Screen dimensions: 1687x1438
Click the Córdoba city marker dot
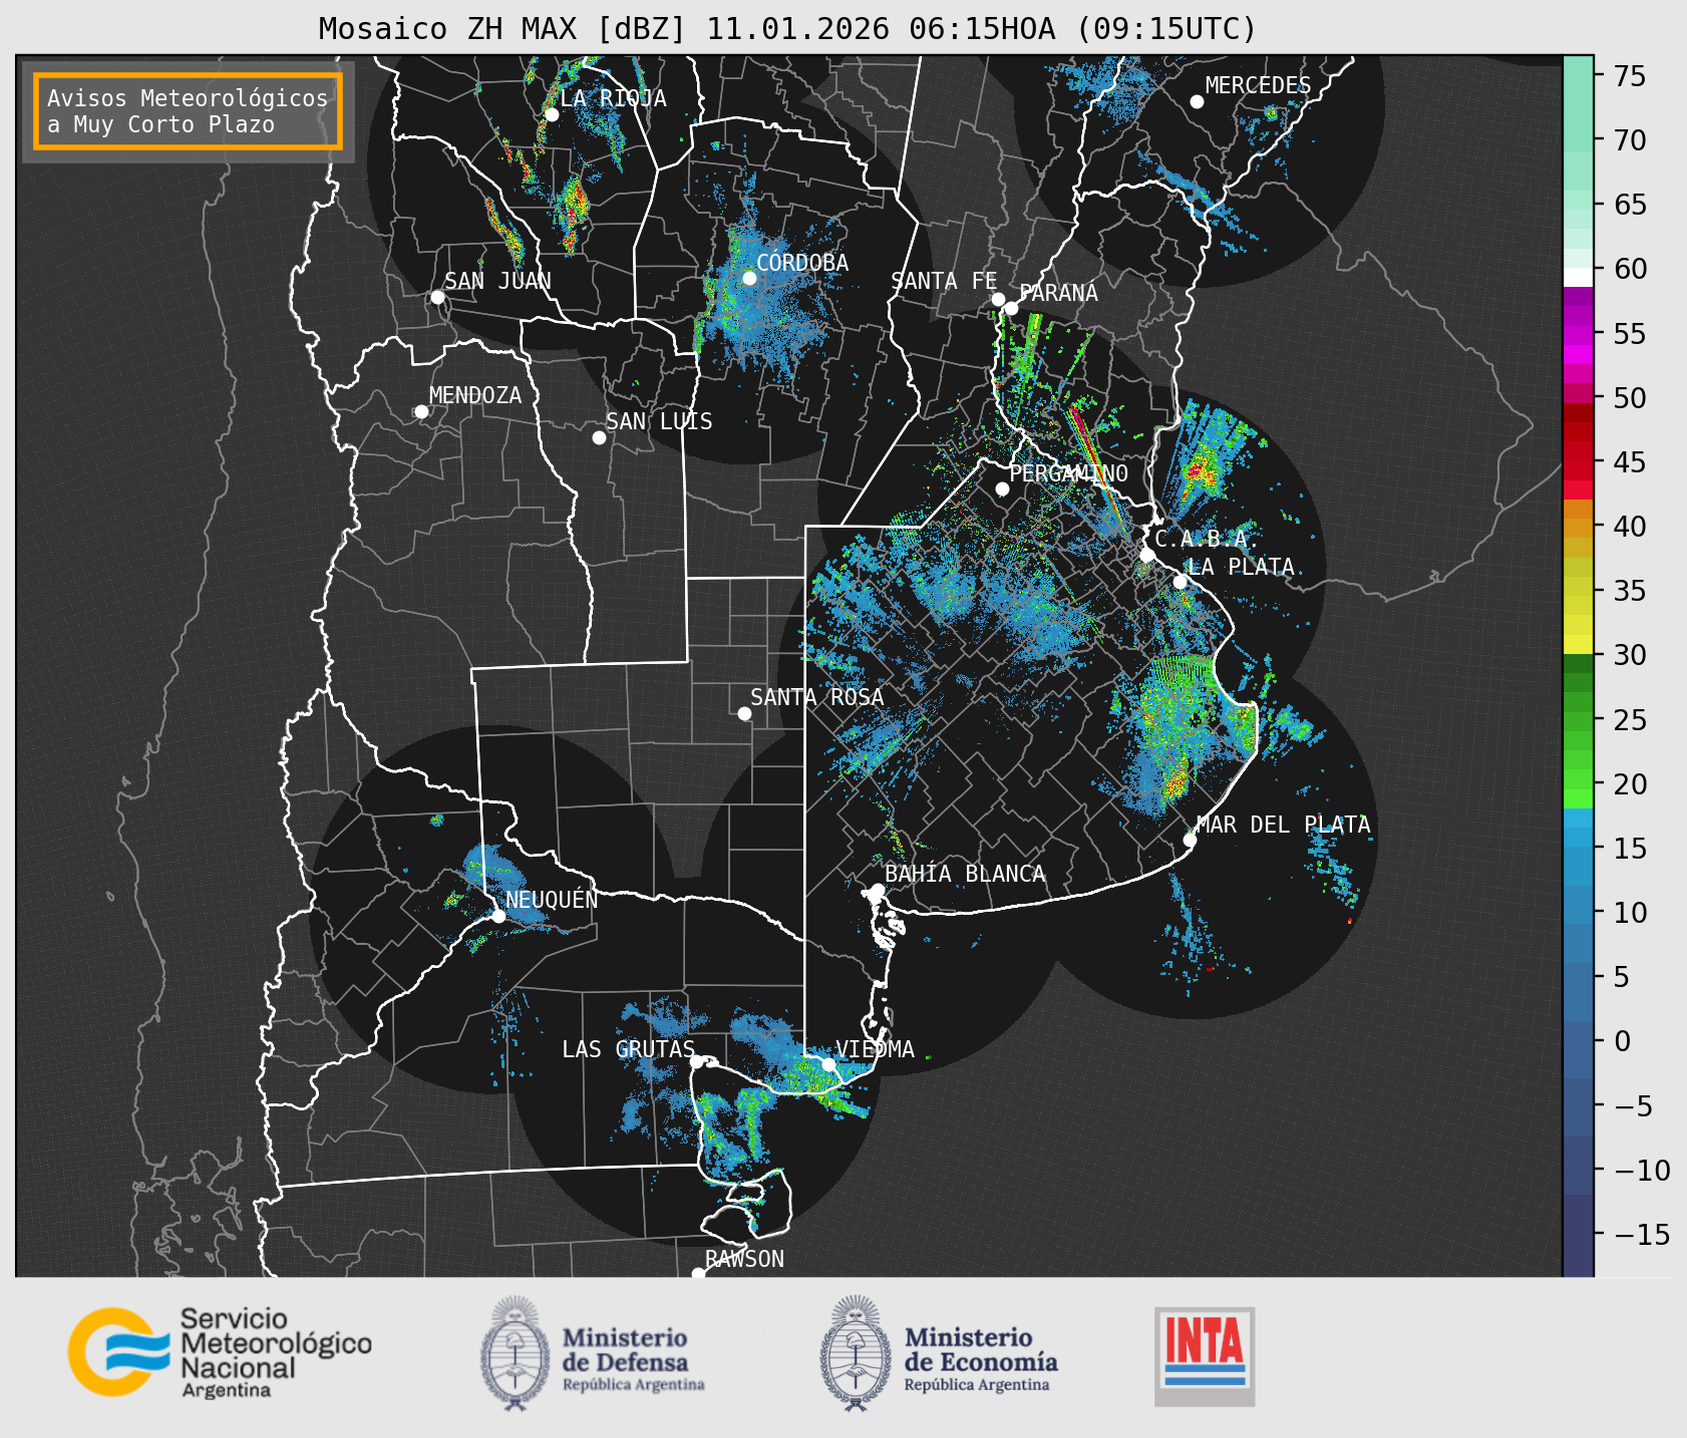click(749, 278)
